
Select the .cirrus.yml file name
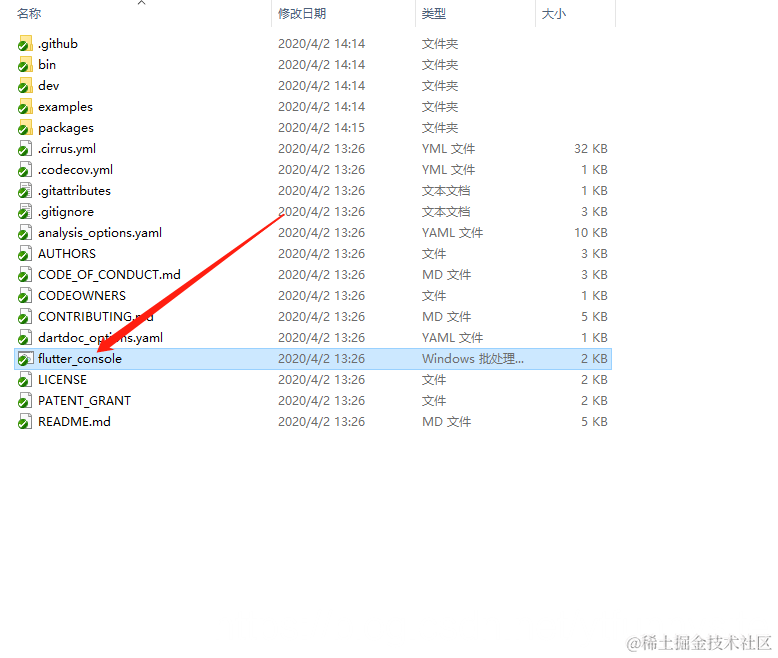pos(67,149)
